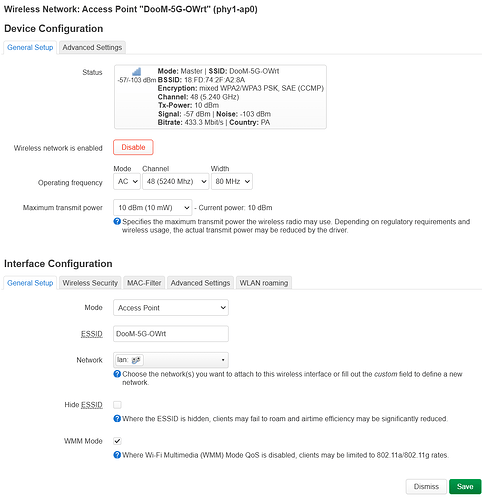Click help icon next to network description
This screenshot has height=500, width=482.
pyautogui.click(x=117, y=374)
